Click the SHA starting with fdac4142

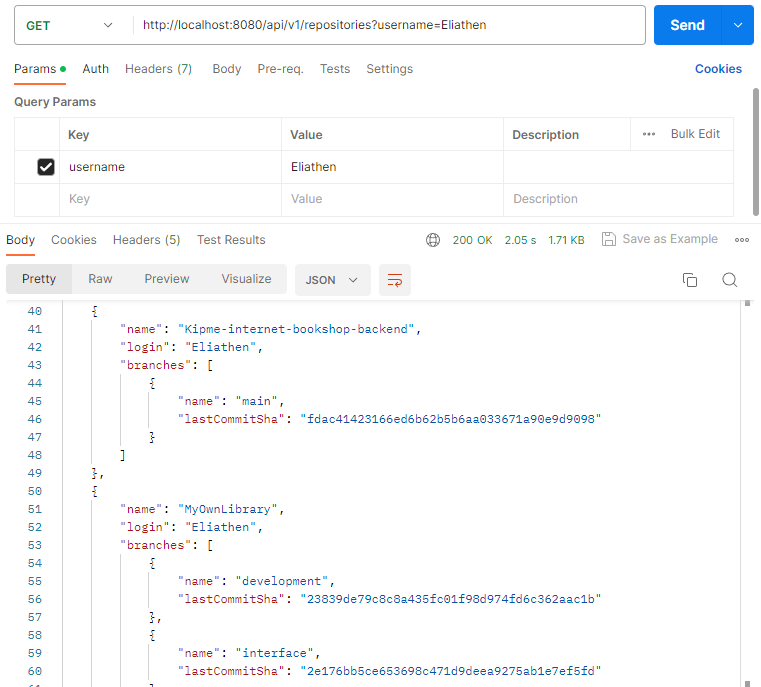pyautogui.click(x=451, y=419)
